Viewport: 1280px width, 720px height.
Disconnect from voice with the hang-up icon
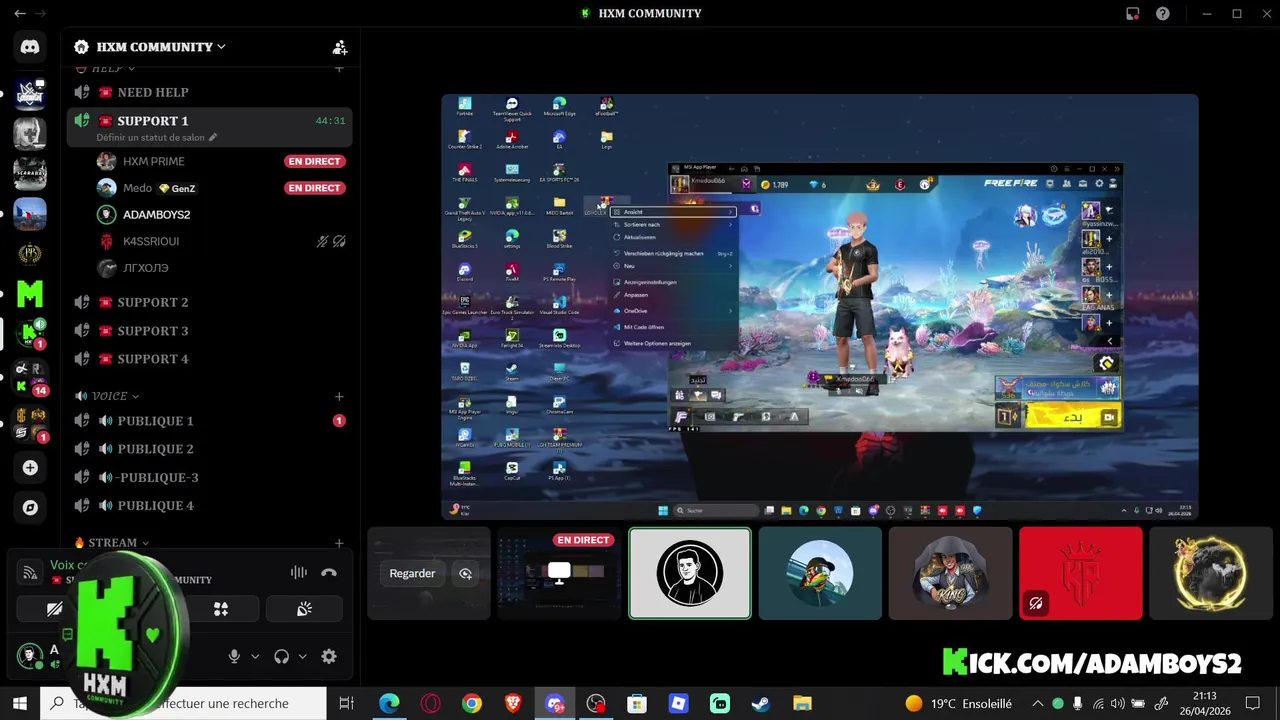[329, 573]
